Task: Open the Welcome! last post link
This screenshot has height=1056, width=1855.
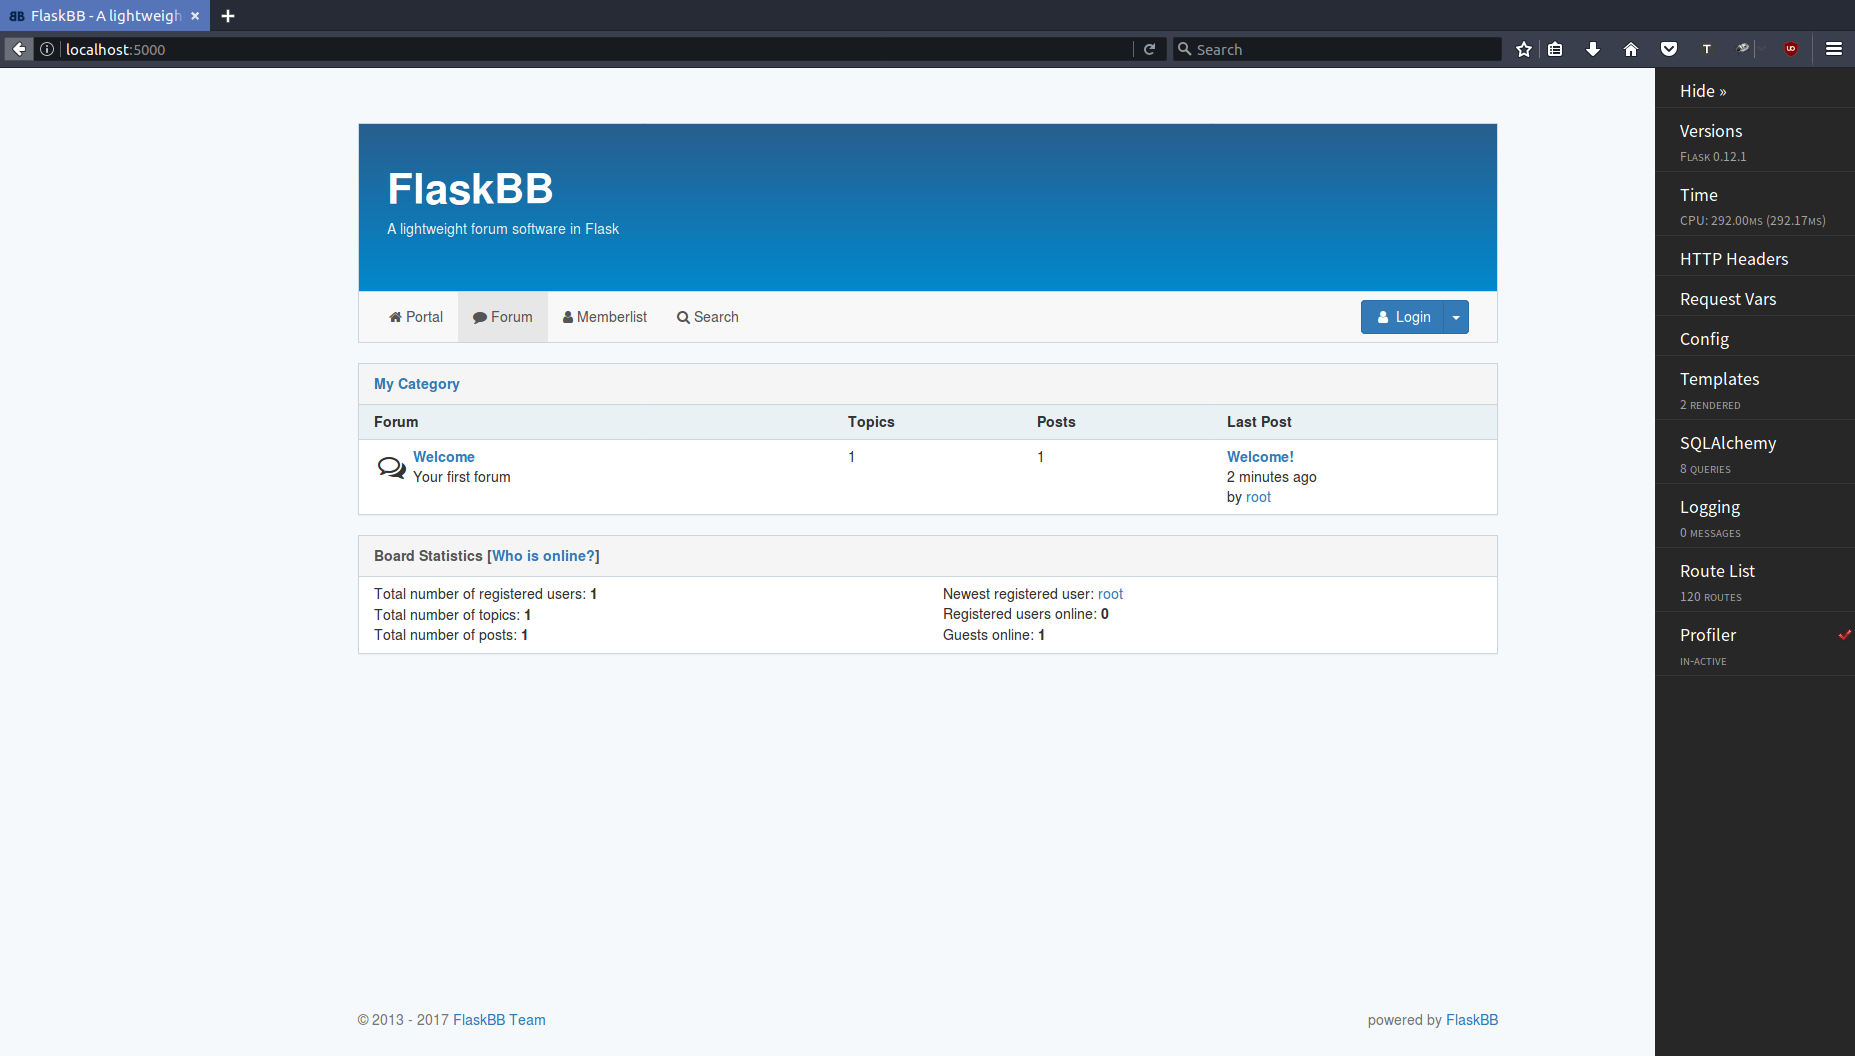Action: pos(1260,457)
